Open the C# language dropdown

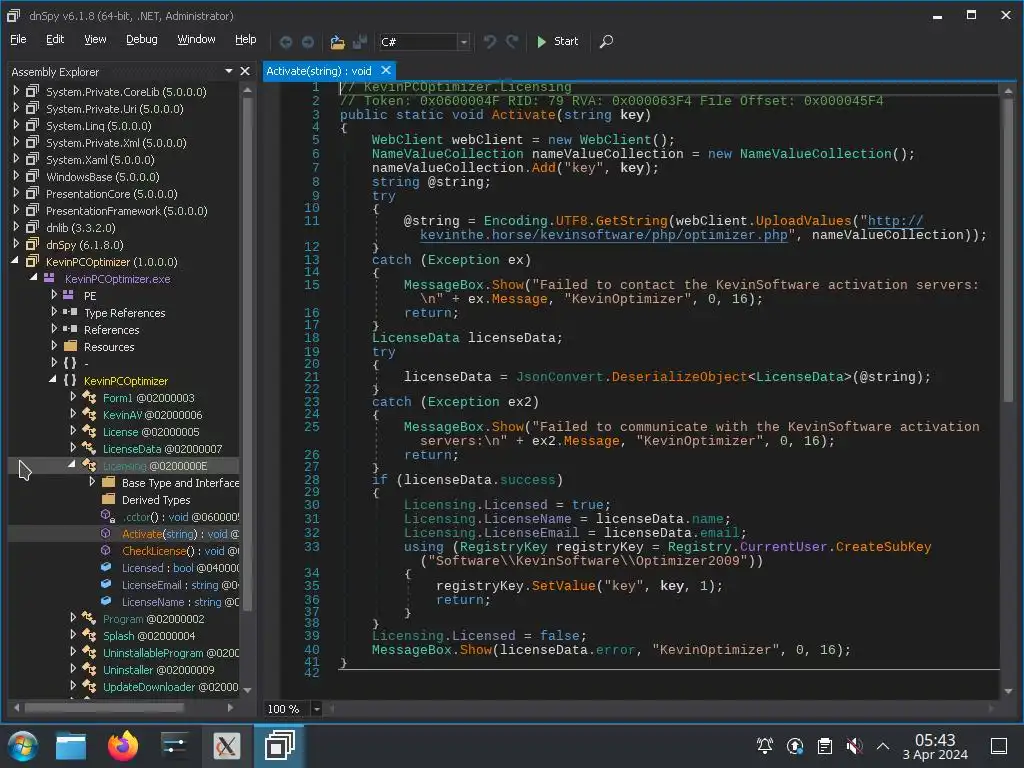(x=463, y=42)
